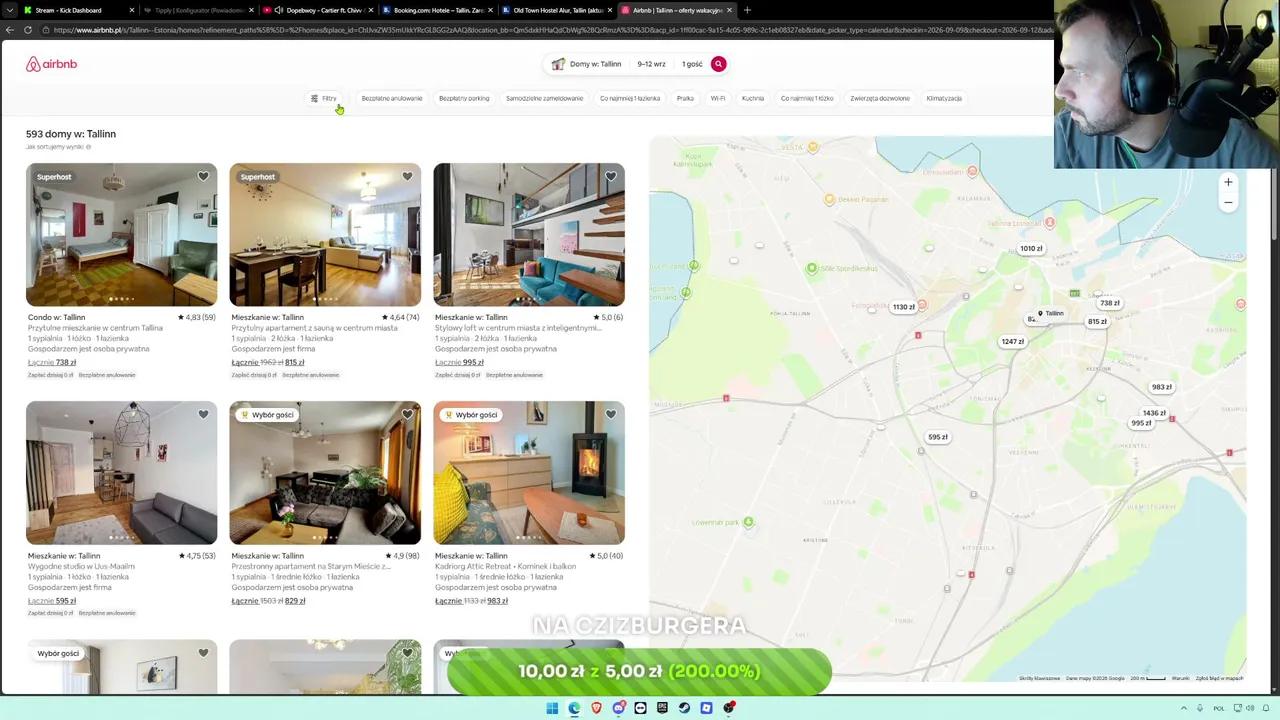Select the 1010 zł map price marker
The height and width of the screenshot is (720, 1280).
pyautogui.click(x=1031, y=249)
